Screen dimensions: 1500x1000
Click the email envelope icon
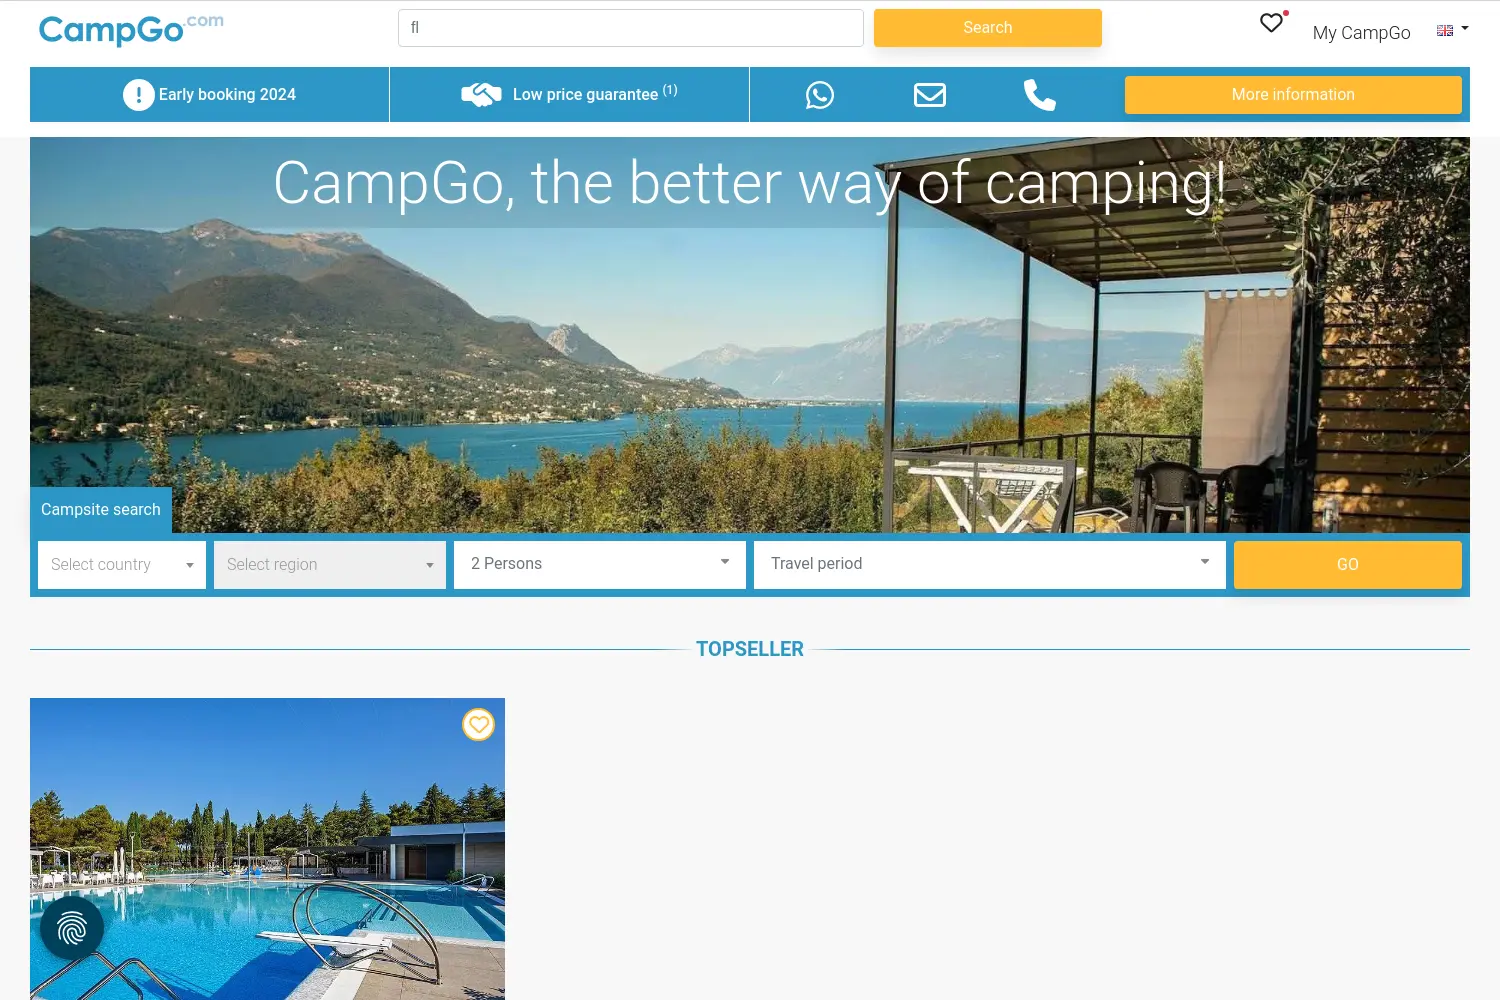pyautogui.click(x=930, y=95)
